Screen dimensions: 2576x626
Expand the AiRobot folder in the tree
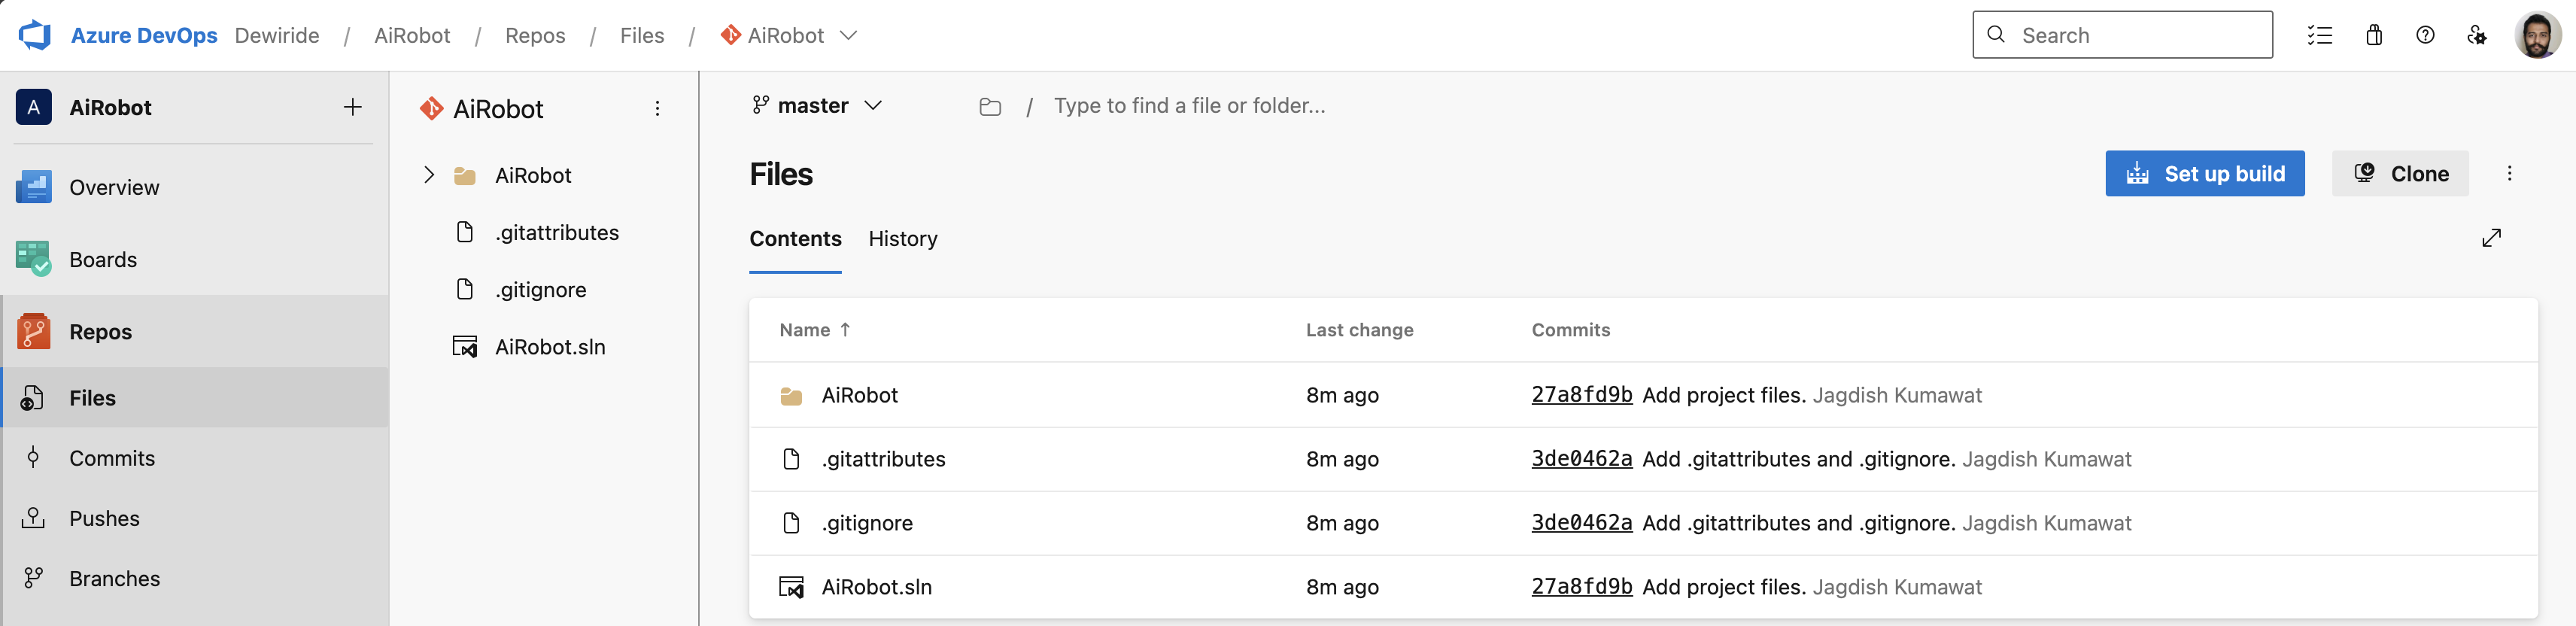[x=429, y=174]
